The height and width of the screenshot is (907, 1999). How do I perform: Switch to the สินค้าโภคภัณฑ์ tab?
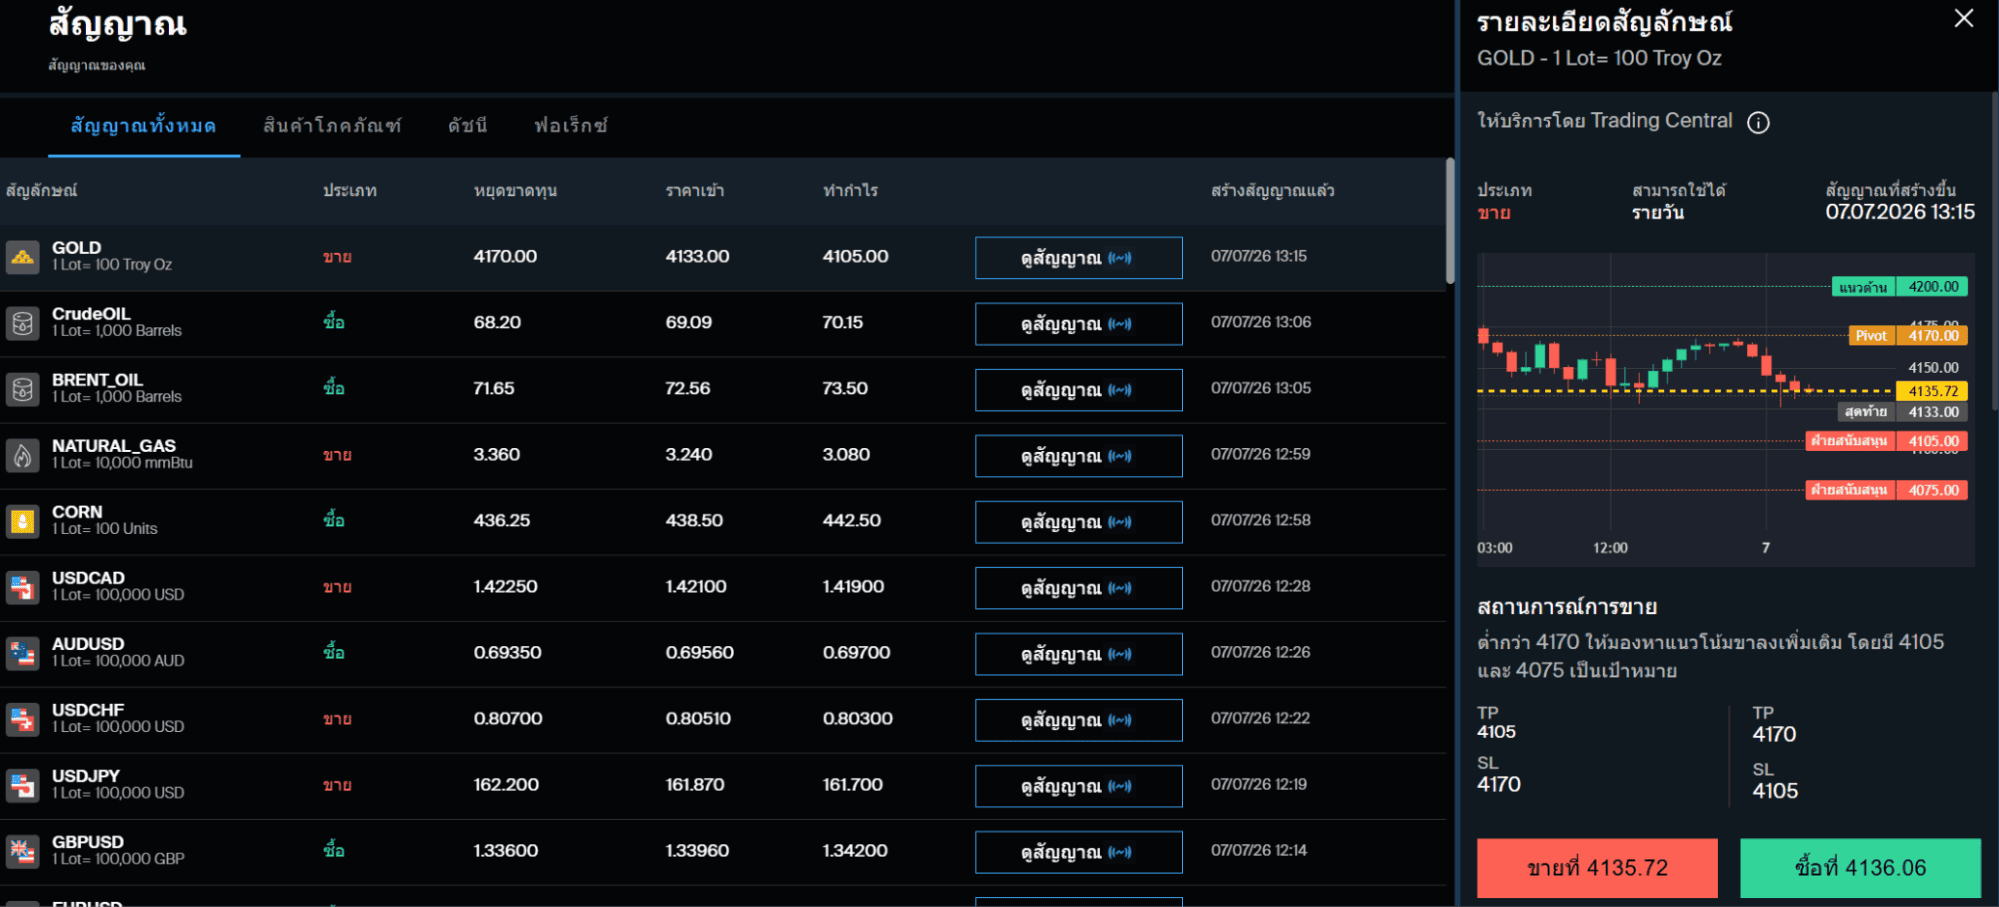point(332,126)
